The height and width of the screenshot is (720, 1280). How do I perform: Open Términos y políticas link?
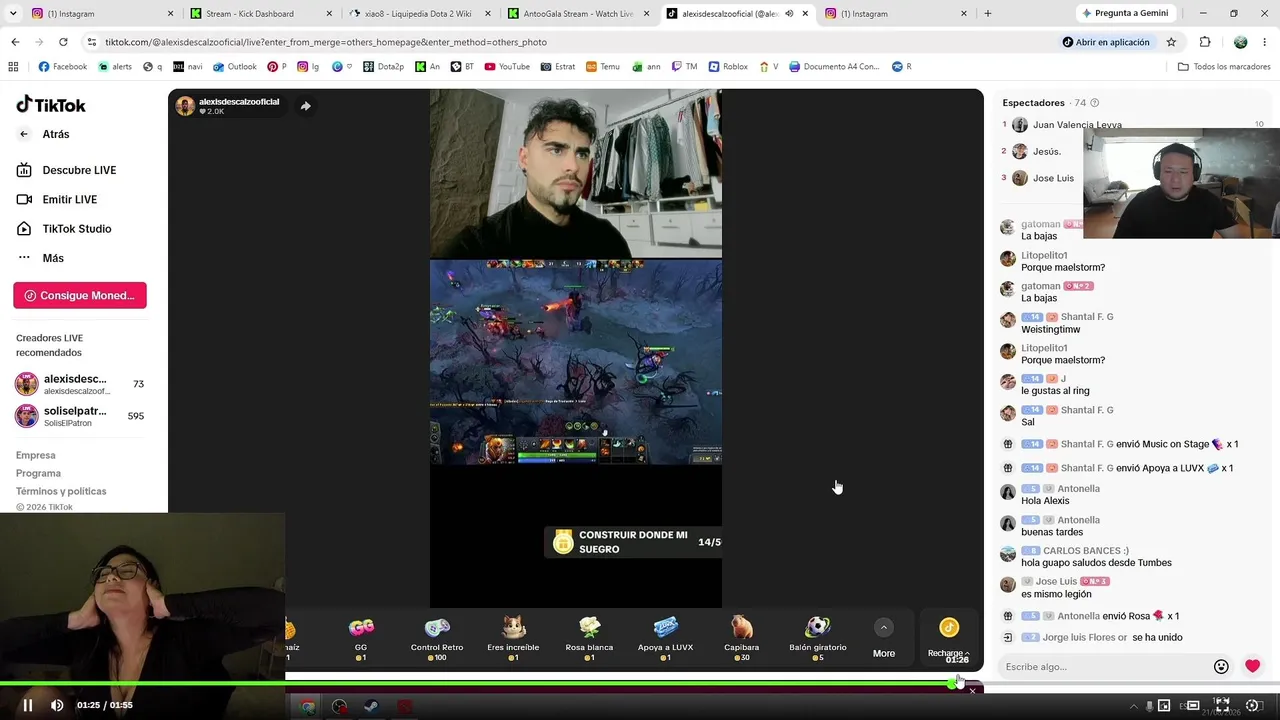pos(61,491)
